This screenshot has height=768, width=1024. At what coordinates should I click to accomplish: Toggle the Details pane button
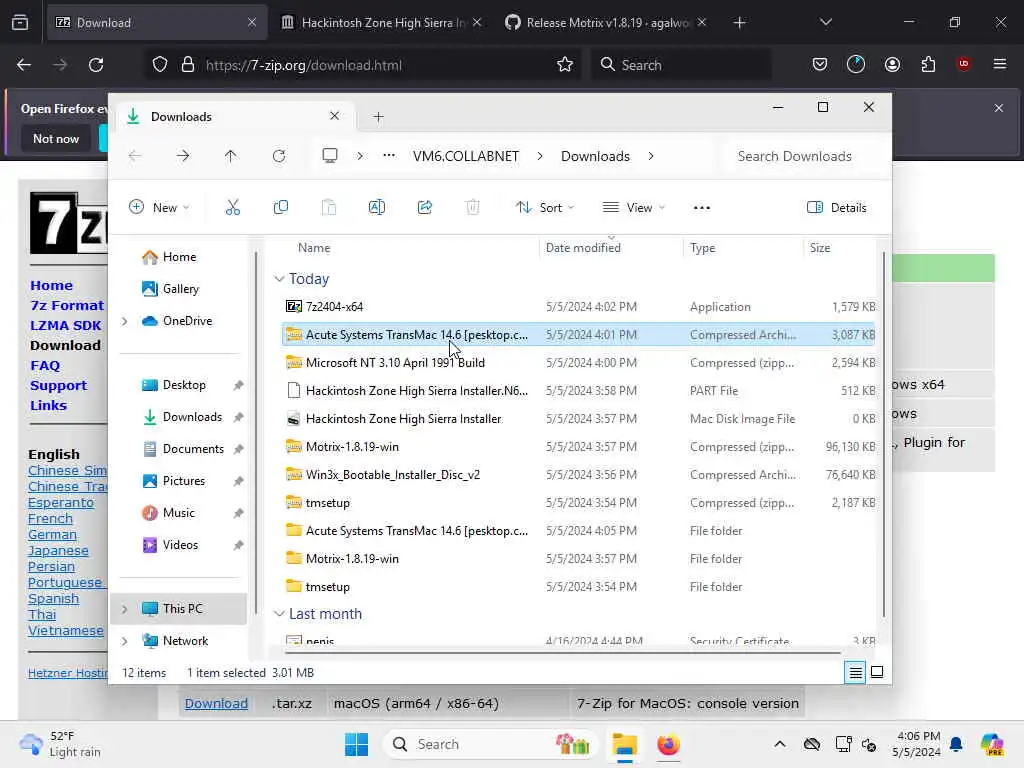pos(837,208)
